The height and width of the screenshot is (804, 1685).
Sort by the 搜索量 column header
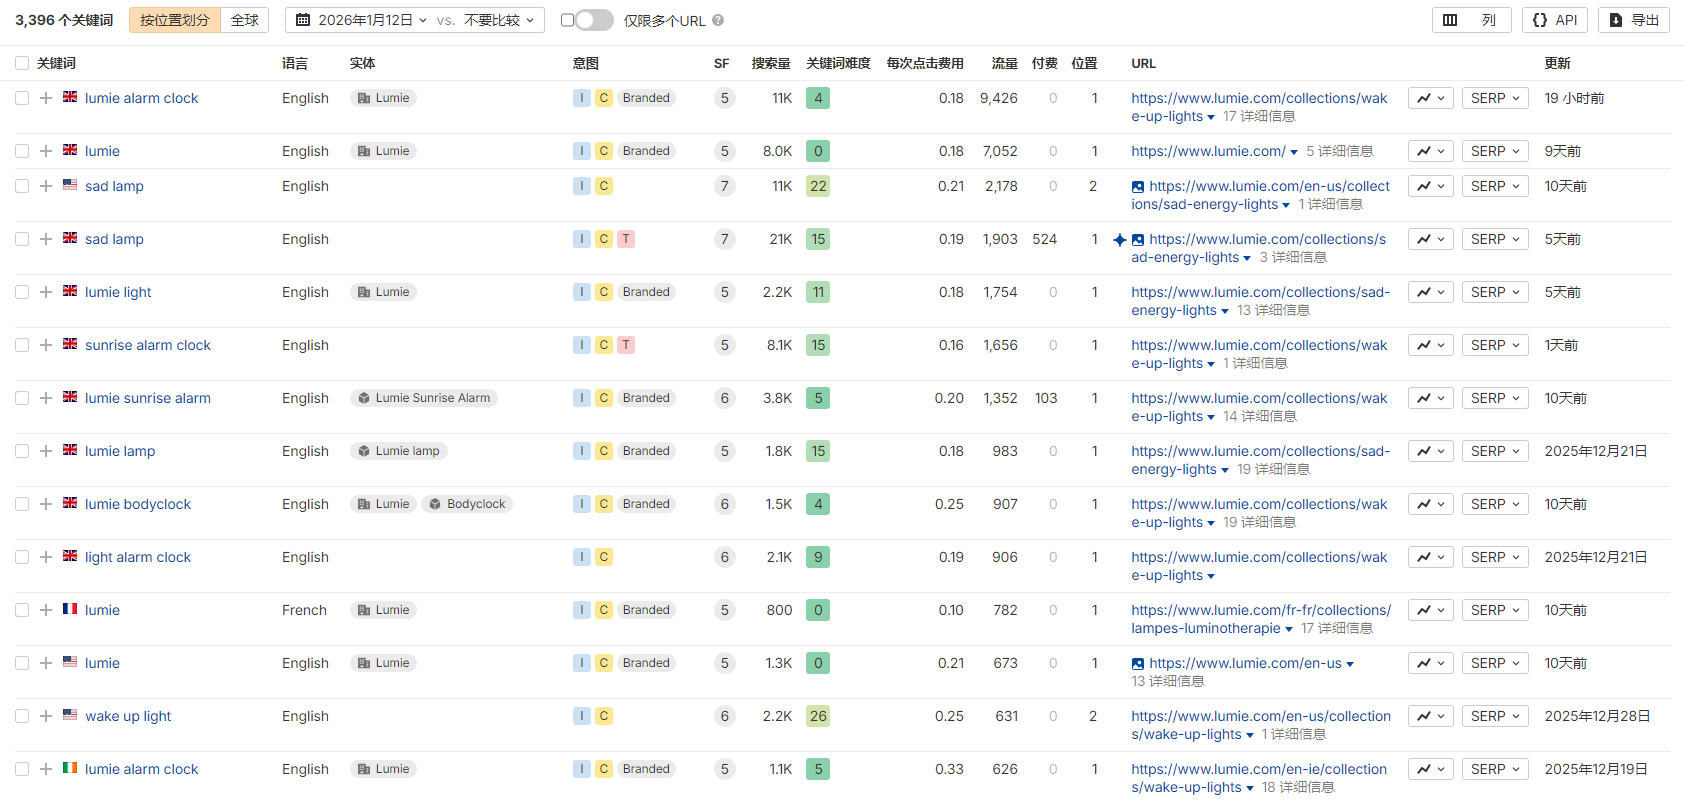click(x=771, y=63)
